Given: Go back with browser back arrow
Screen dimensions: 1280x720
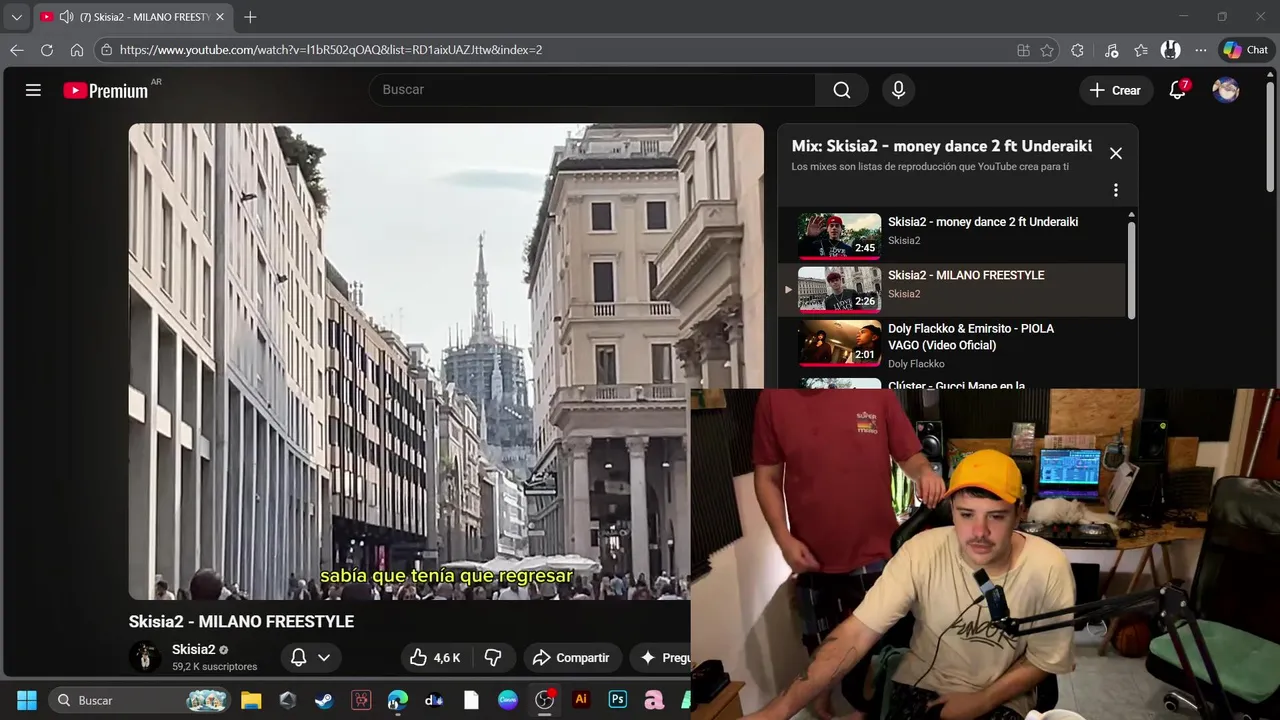Looking at the screenshot, I should pyautogui.click(x=17, y=50).
